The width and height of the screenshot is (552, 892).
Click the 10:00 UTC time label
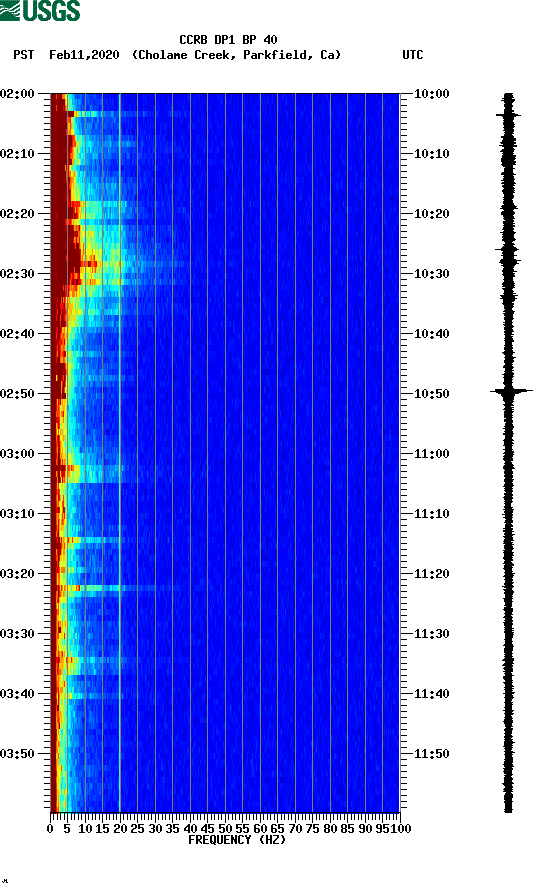[x=431, y=94]
